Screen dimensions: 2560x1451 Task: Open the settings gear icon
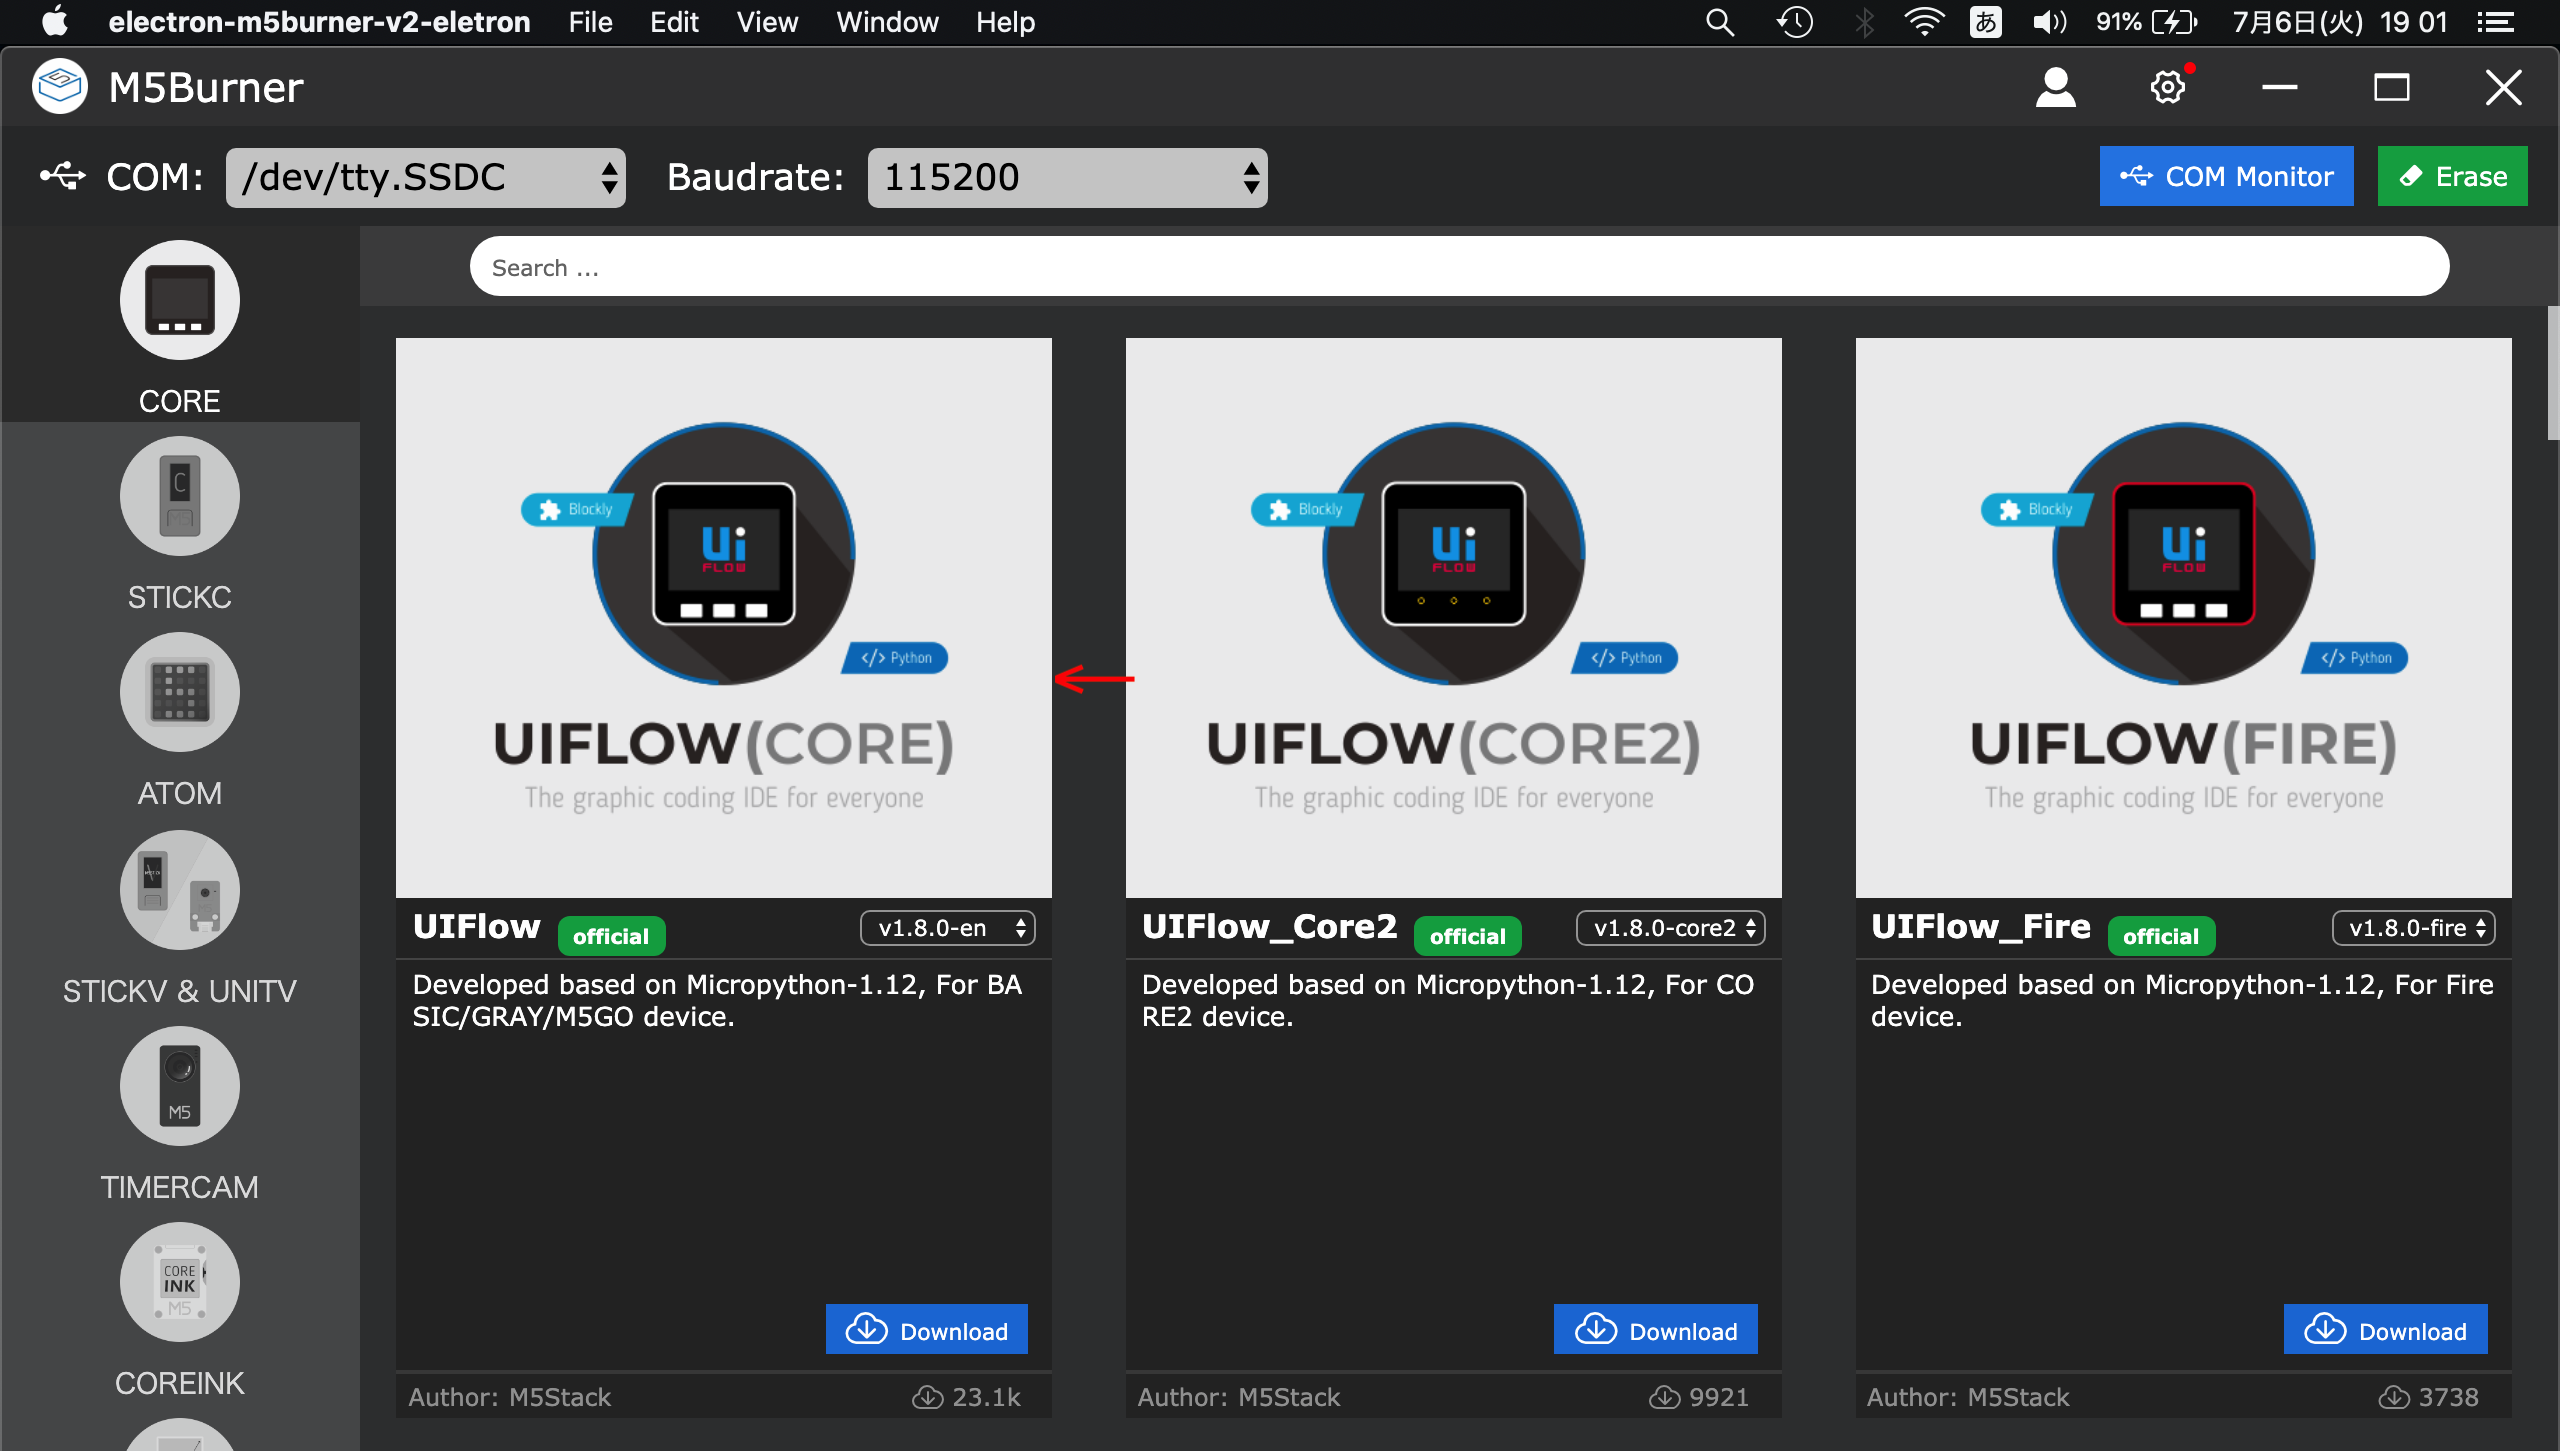tap(2167, 88)
